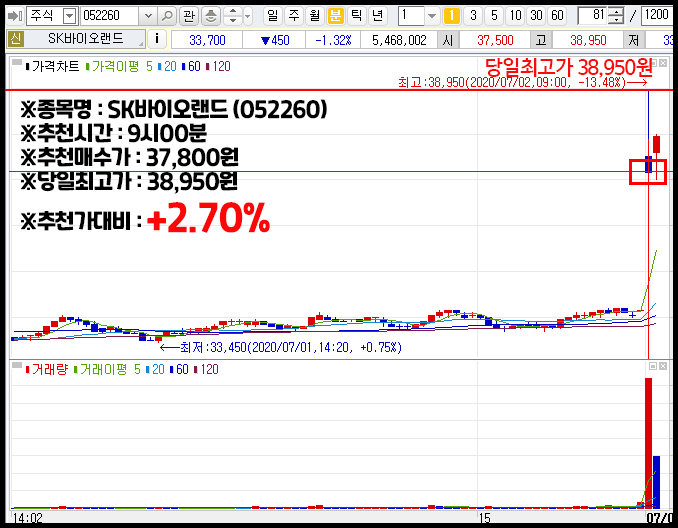Screen dimensions: 678x528
Task: Select the 분 minute chart period
Action: (336, 16)
